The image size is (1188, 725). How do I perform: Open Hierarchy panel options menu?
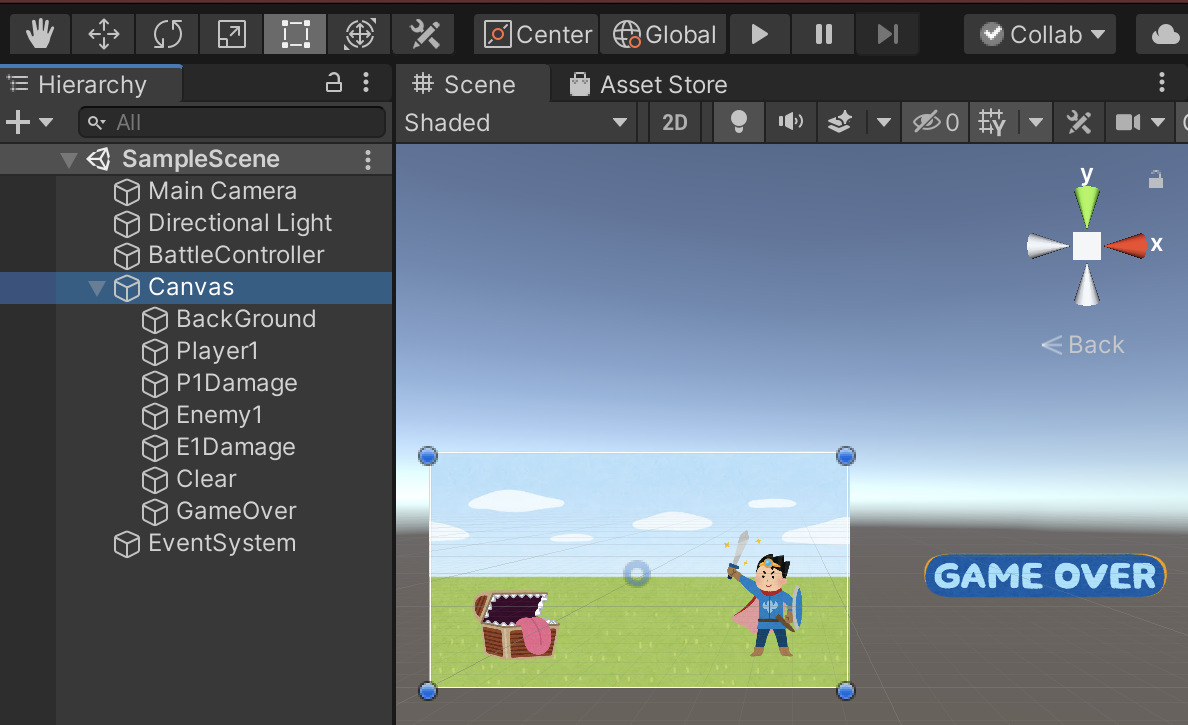tap(367, 83)
